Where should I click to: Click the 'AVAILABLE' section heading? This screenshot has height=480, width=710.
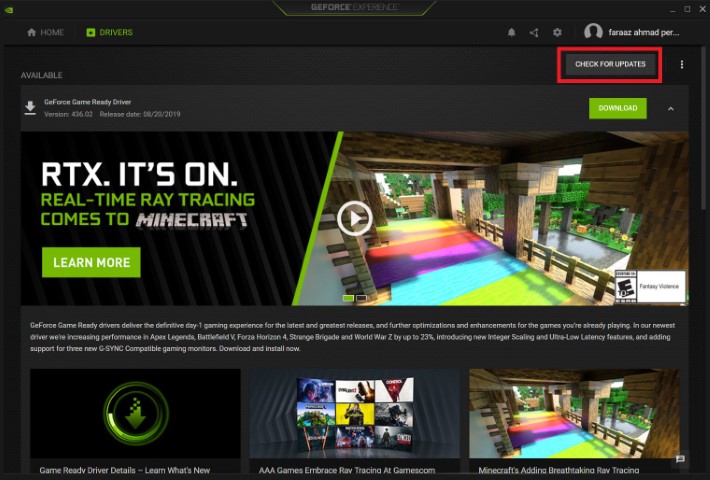click(42, 75)
